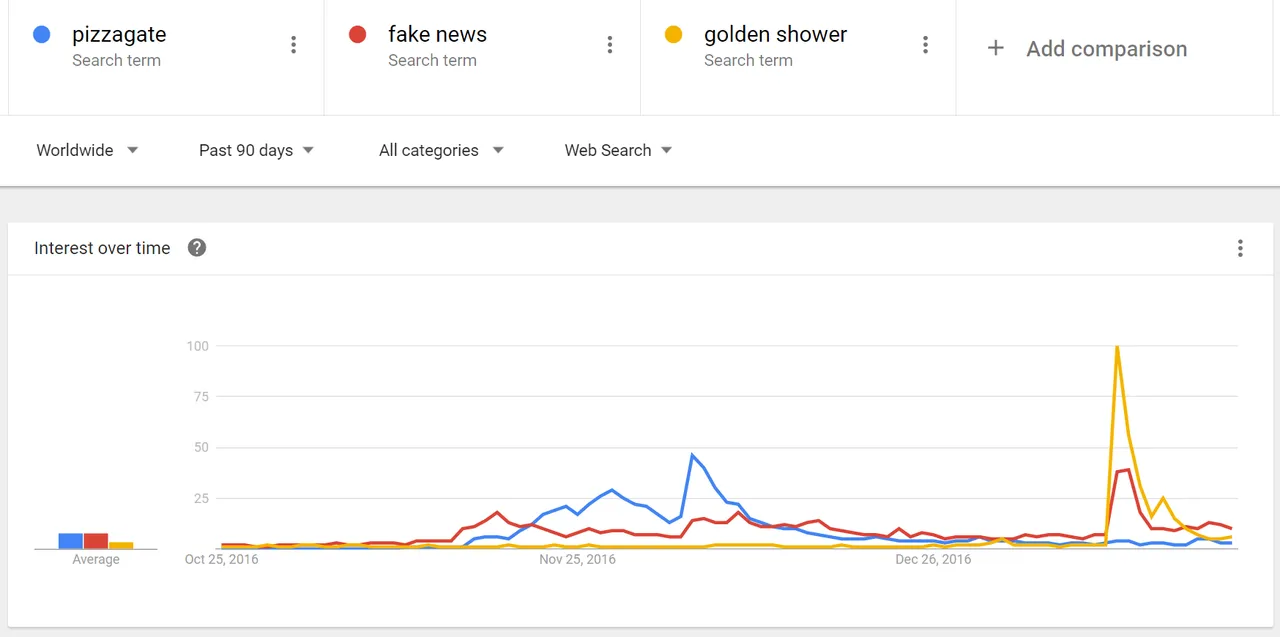Click the yellow dot next to golden shower

(x=673, y=35)
